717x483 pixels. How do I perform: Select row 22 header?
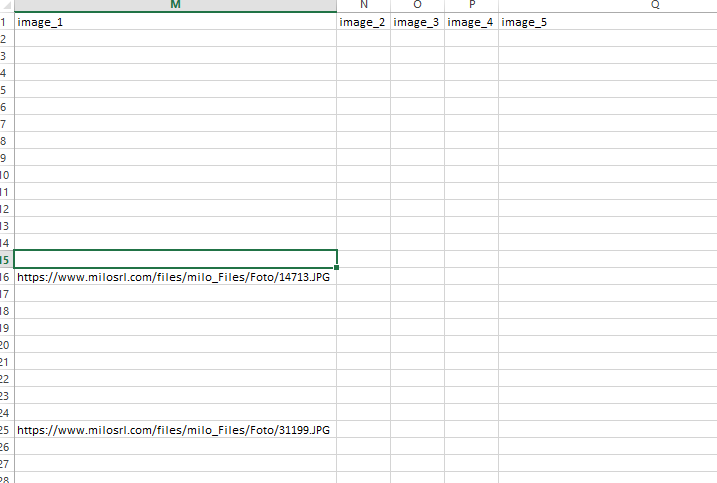coord(7,379)
